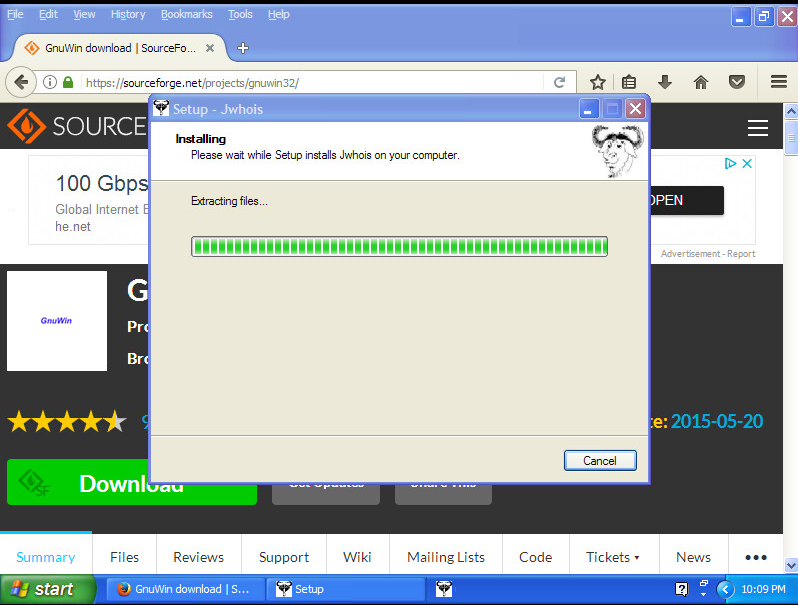The image size is (798, 605).
Task: Switch to Setup taskbar item
Action: tap(346, 589)
